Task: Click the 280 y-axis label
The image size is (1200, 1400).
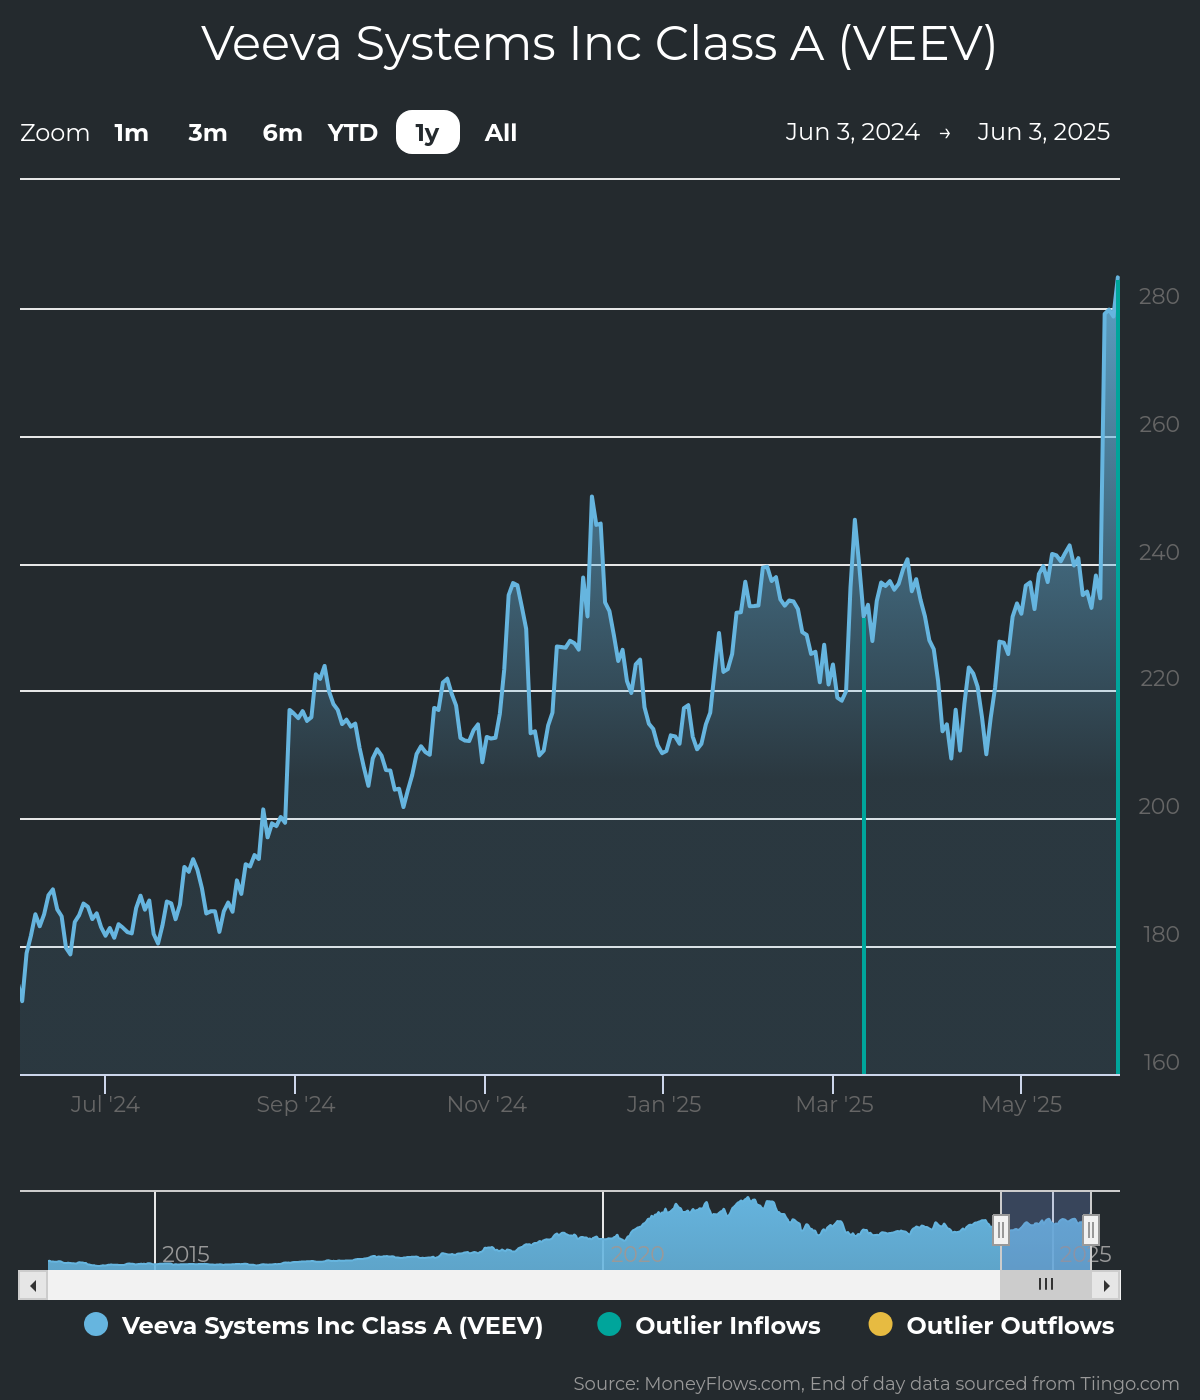Action: click(x=1159, y=296)
